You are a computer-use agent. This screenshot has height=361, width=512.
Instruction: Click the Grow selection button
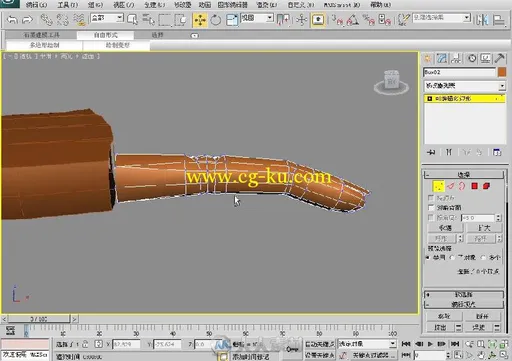(x=484, y=228)
